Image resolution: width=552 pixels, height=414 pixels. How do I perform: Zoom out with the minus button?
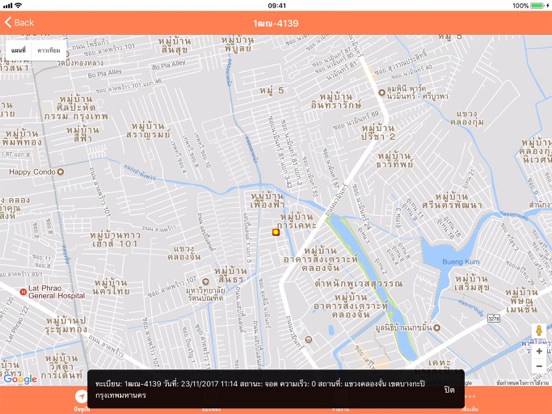click(539, 366)
